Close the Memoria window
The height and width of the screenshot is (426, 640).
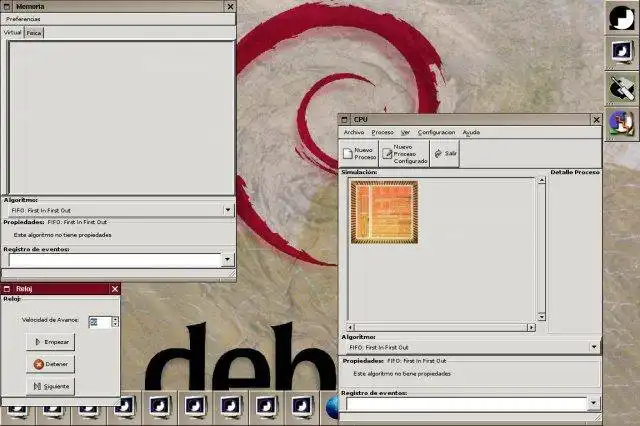click(x=230, y=7)
